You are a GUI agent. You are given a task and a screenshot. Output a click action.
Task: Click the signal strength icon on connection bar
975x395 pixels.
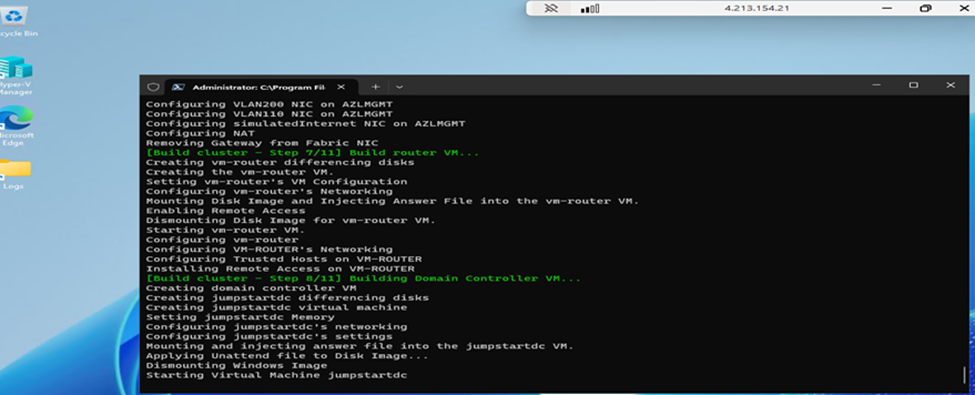(x=589, y=8)
